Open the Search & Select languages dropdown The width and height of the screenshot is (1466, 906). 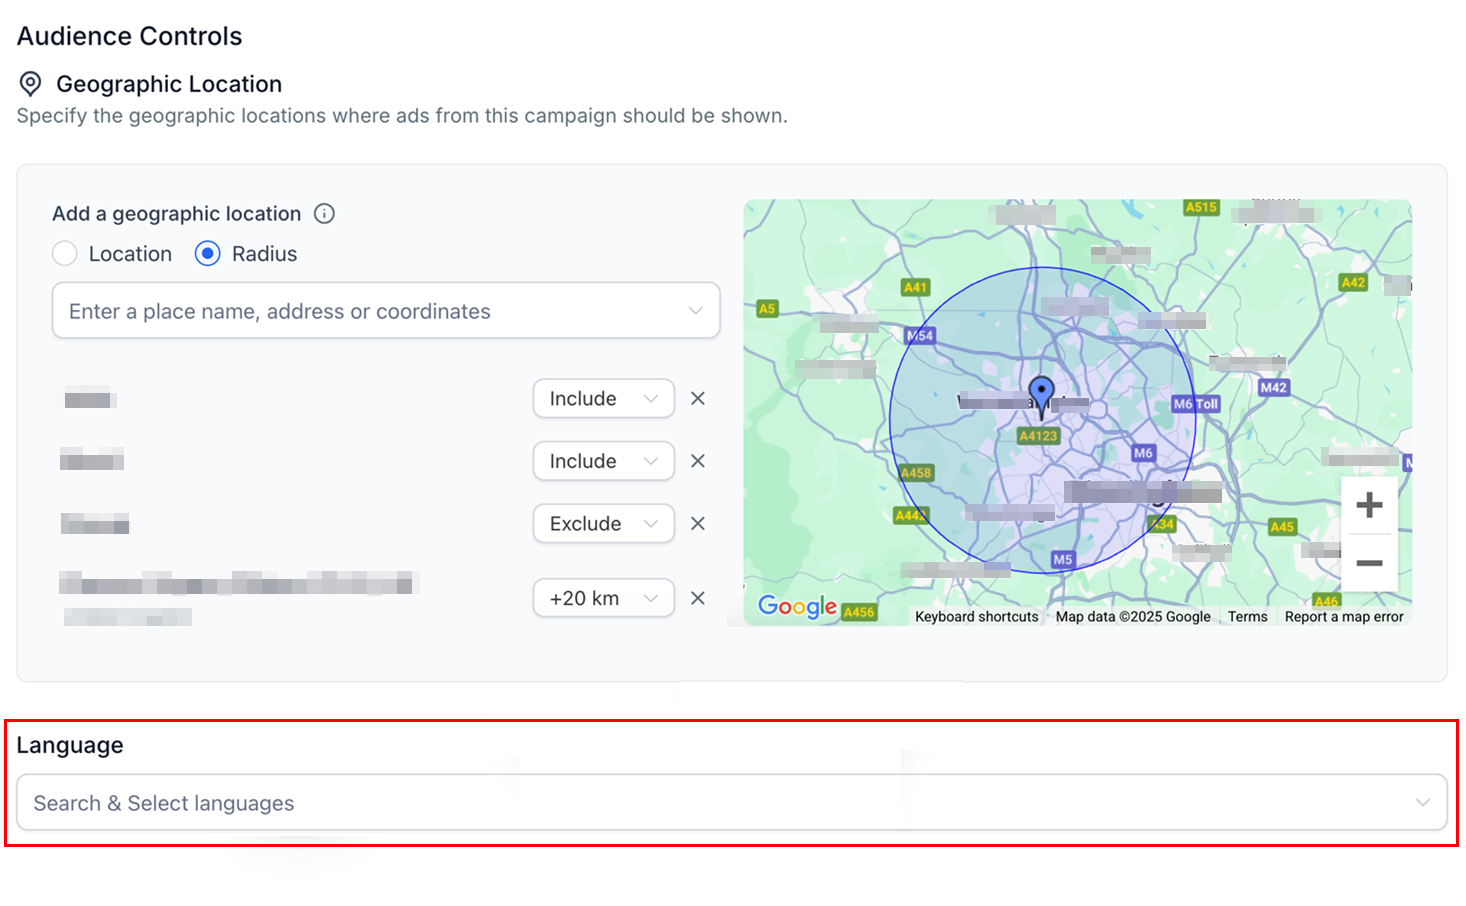point(732,803)
